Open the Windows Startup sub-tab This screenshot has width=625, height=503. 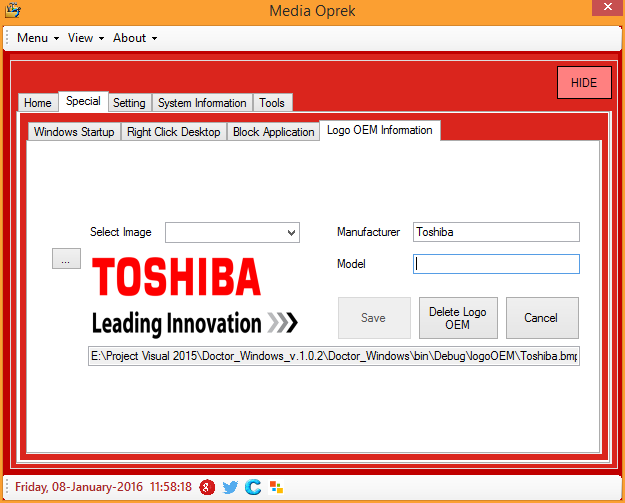coord(74,132)
